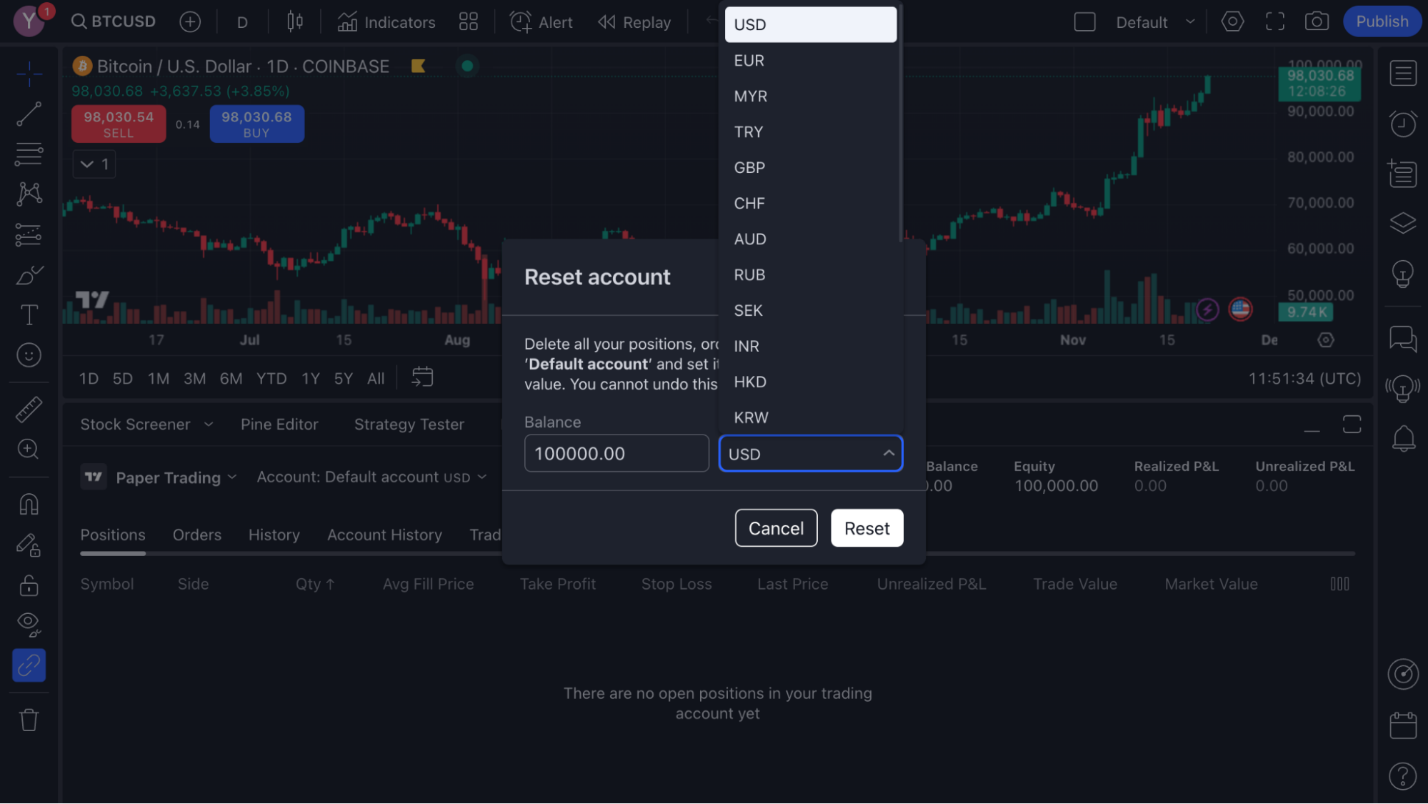Open symbol search for BTCUSD
Screen dimensions: 1428x804
(x=113, y=22)
